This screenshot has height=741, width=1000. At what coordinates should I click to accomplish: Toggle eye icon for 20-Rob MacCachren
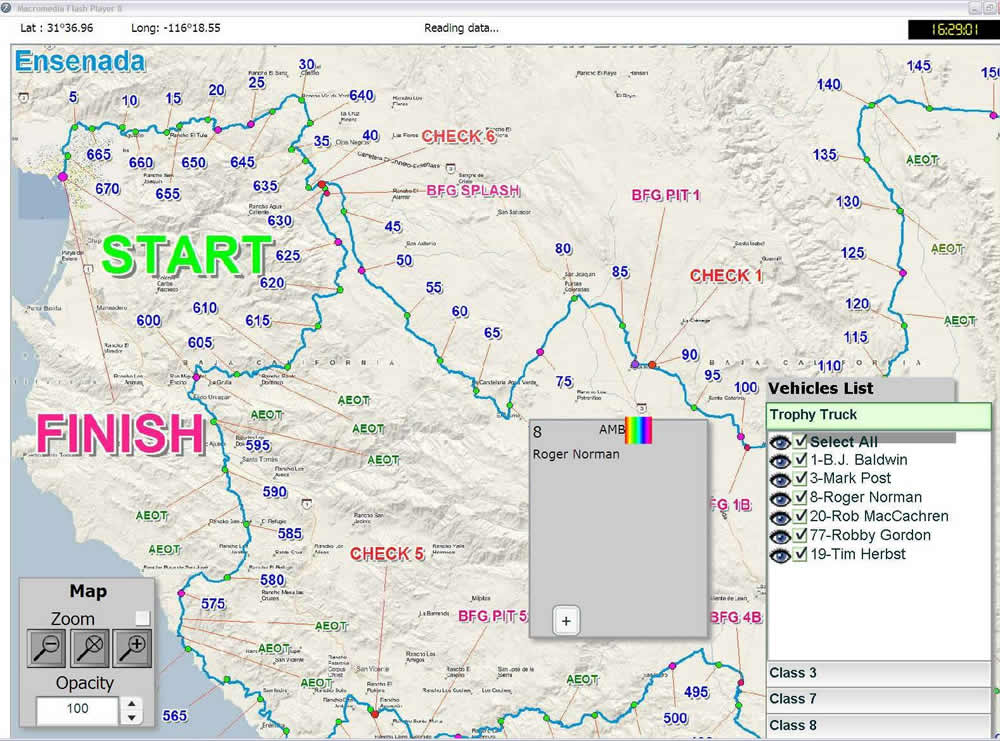tap(779, 517)
